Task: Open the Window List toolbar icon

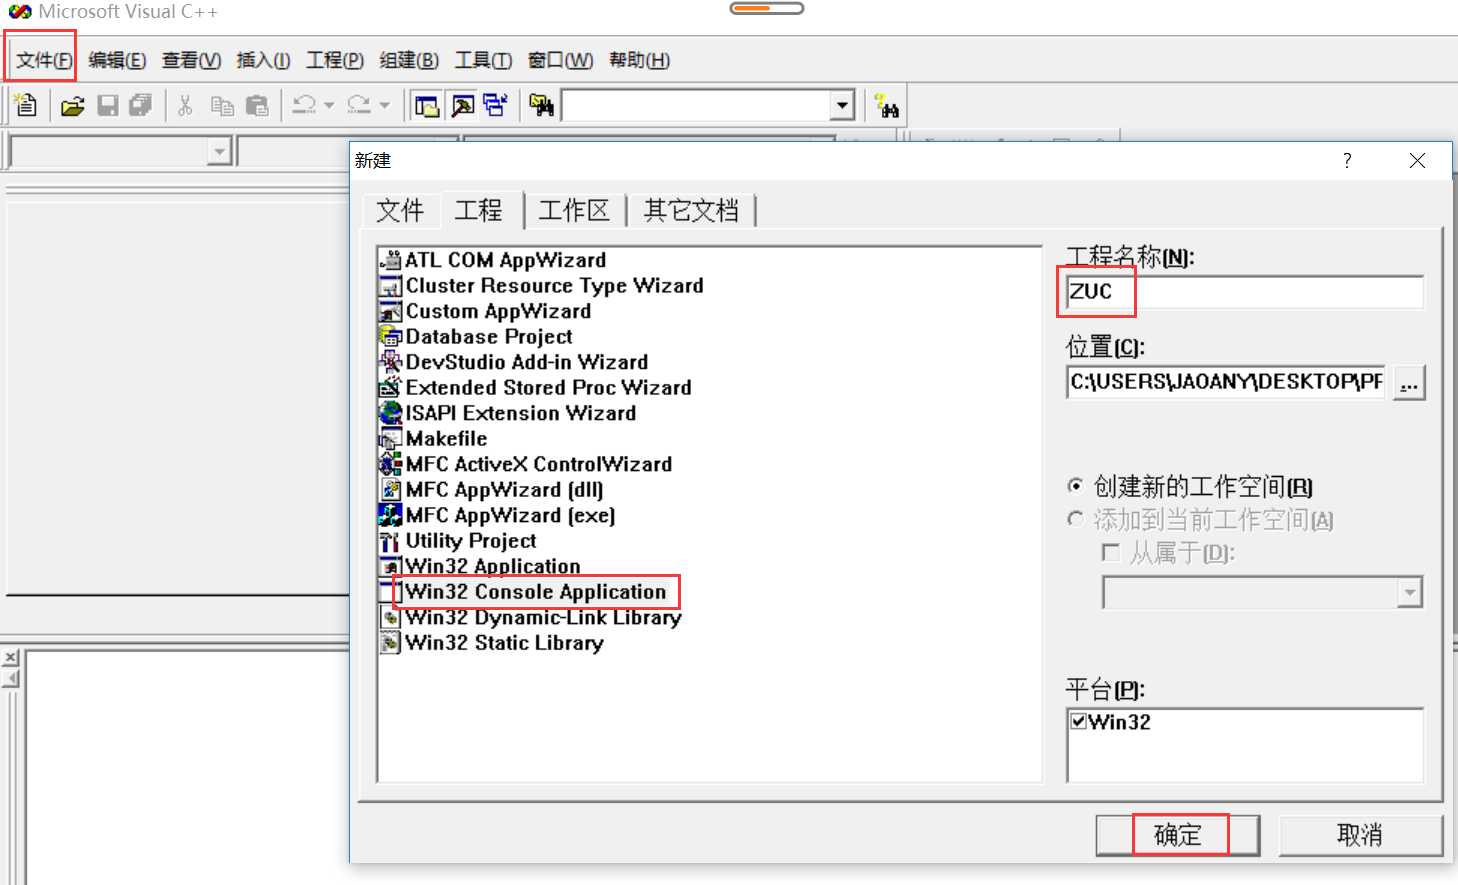Action: tap(495, 105)
